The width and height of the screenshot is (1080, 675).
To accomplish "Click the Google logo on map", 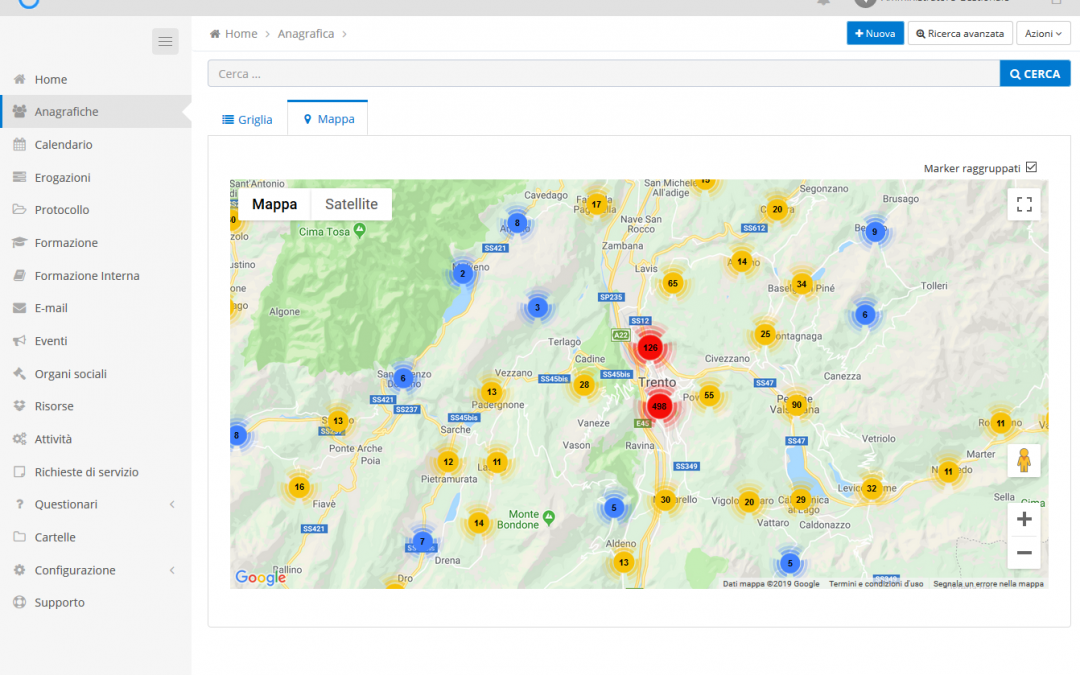I will click(x=260, y=577).
